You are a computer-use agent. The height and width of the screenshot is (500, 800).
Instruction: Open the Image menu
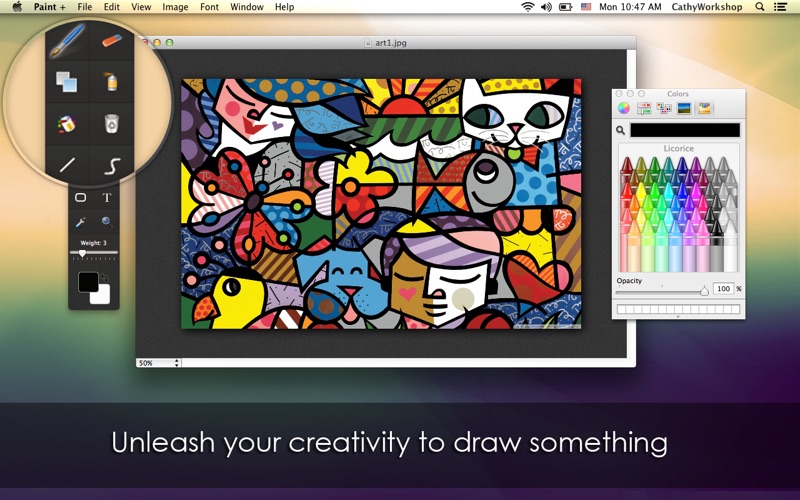point(175,7)
